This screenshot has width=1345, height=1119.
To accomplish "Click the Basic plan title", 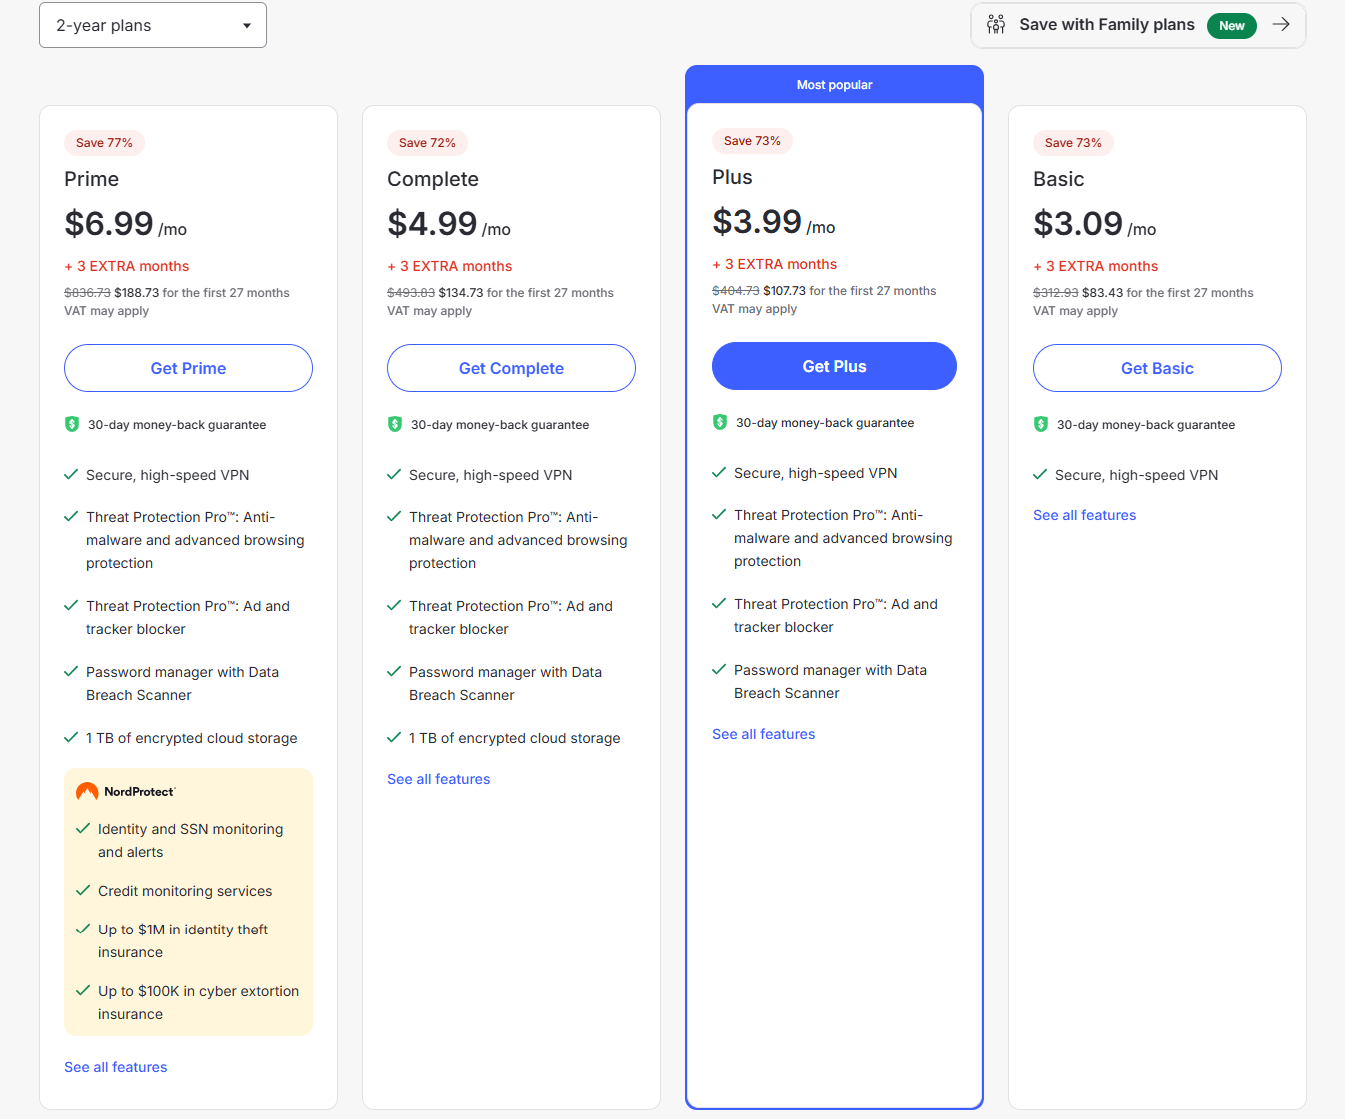I will click(x=1059, y=179).
